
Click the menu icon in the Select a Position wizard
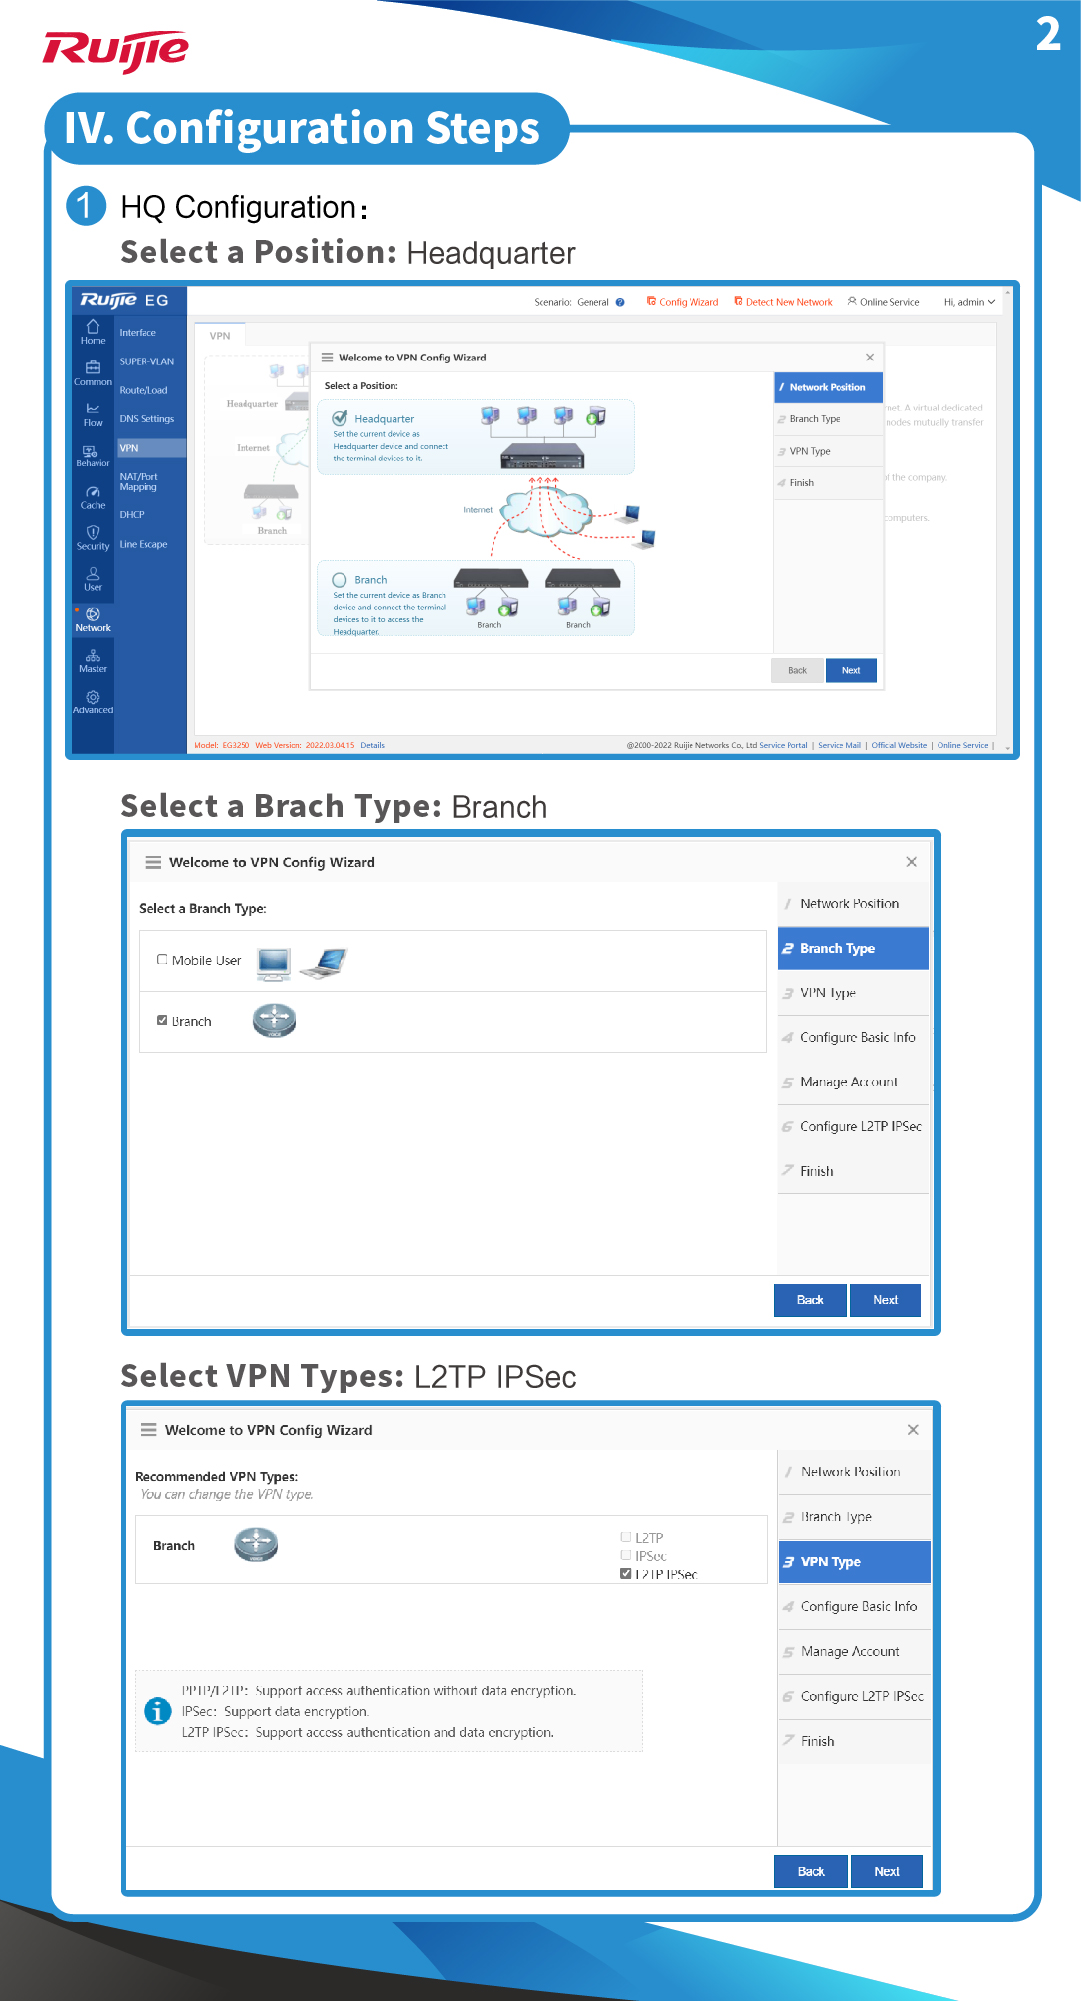click(327, 357)
